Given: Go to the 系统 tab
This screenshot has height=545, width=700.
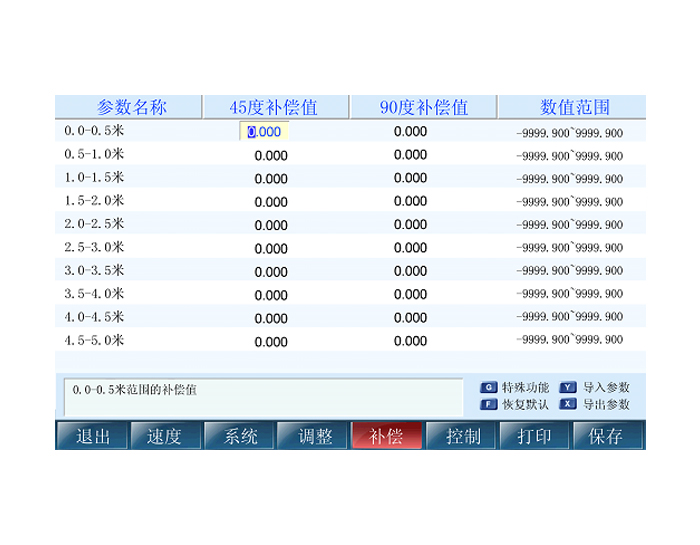Looking at the screenshot, I should coord(239,436).
